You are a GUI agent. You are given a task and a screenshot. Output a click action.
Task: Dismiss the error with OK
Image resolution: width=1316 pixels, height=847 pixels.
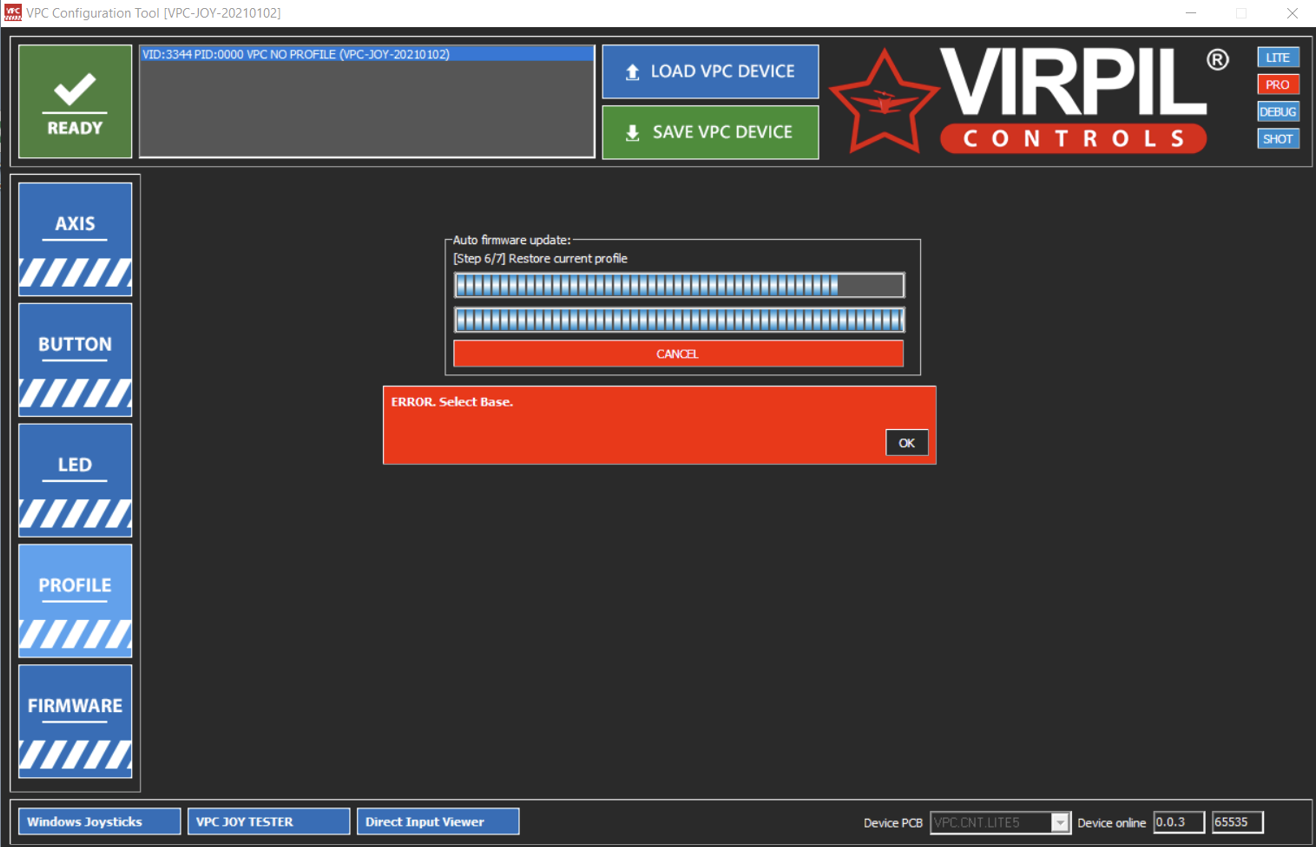click(907, 443)
